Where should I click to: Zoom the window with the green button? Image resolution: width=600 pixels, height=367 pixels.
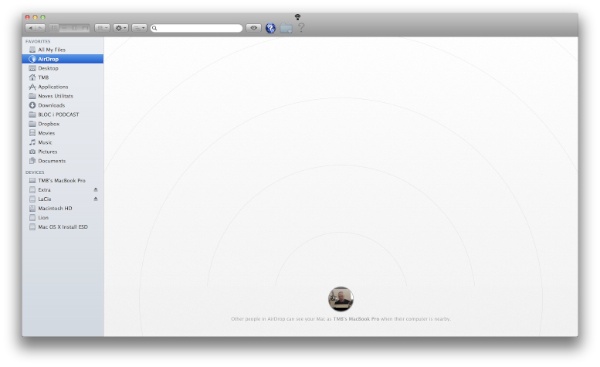pyautogui.click(x=43, y=17)
